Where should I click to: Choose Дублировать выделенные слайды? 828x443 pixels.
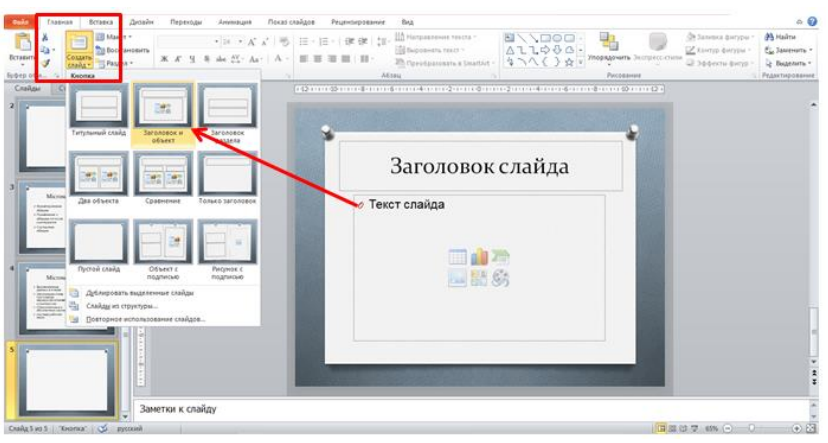click(x=139, y=292)
